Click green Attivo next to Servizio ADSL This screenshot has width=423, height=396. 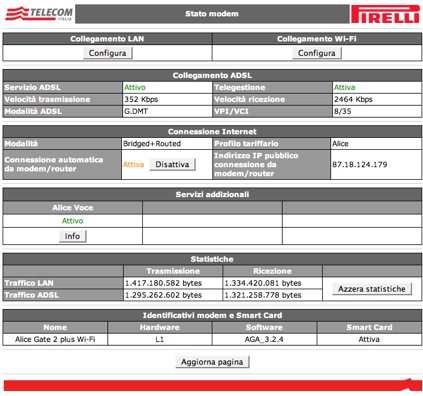pos(135,87)
